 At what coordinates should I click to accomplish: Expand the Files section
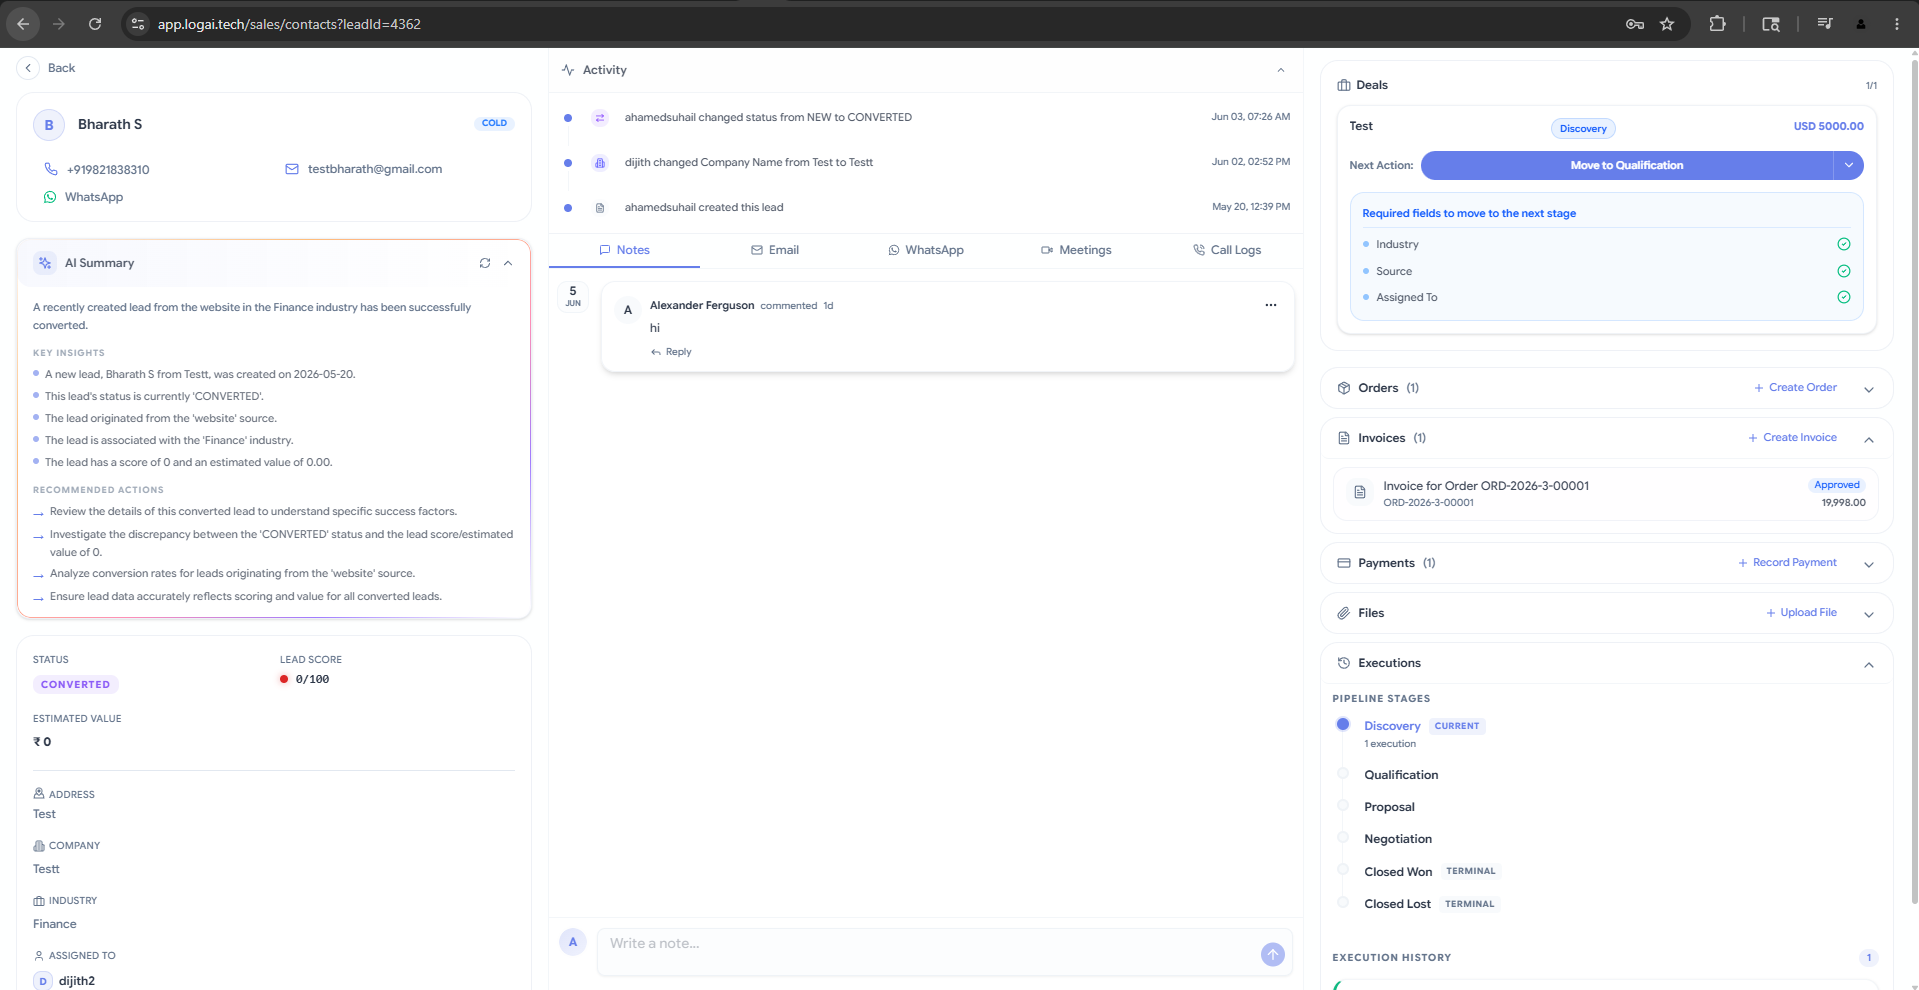point(1869,614)
